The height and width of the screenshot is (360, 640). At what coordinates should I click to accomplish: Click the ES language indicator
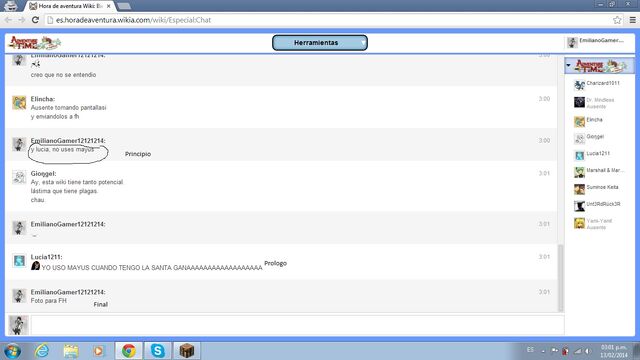click(530, 350)
